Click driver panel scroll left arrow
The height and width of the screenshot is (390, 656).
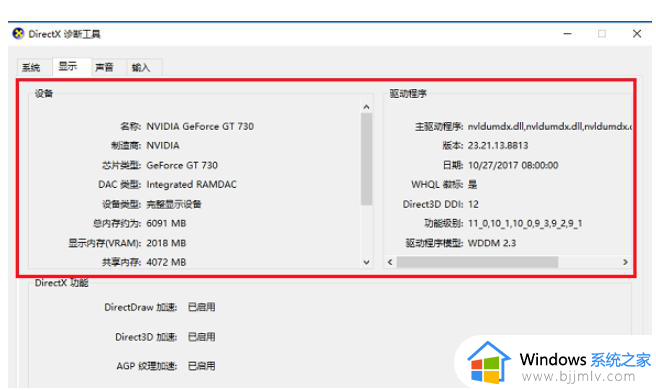click(x=390, y=262)
